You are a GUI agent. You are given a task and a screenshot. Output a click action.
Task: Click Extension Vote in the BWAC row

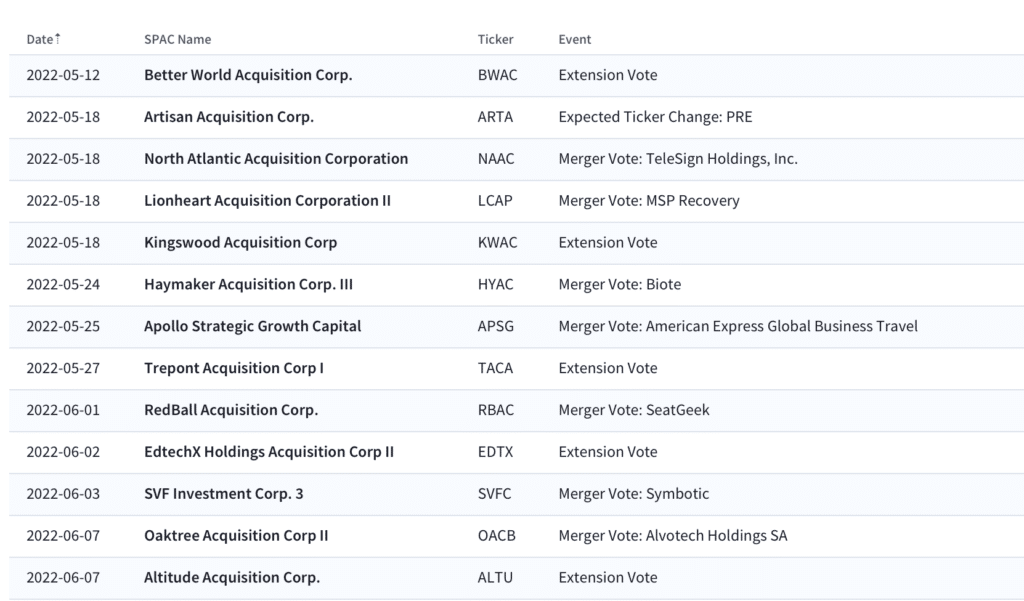(x=608, y=75)
